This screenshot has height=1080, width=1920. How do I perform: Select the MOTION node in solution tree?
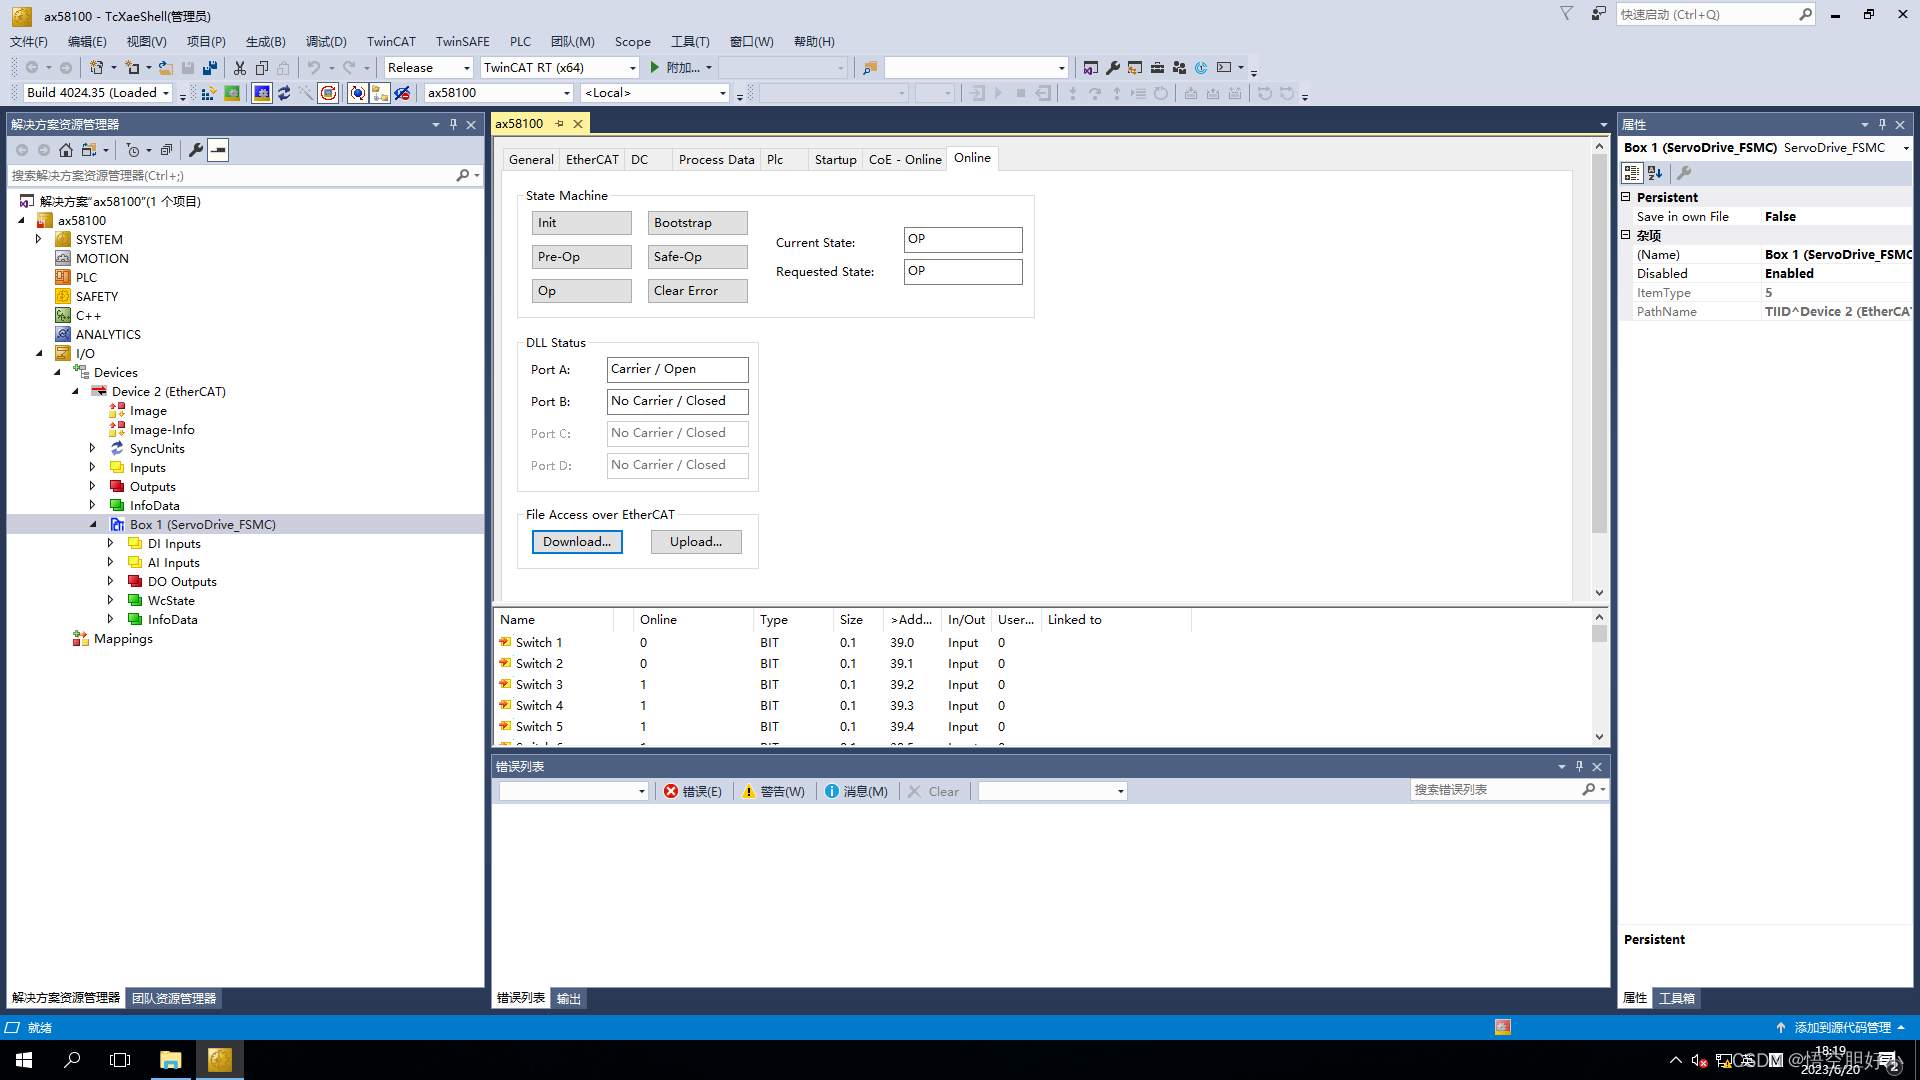103,257
